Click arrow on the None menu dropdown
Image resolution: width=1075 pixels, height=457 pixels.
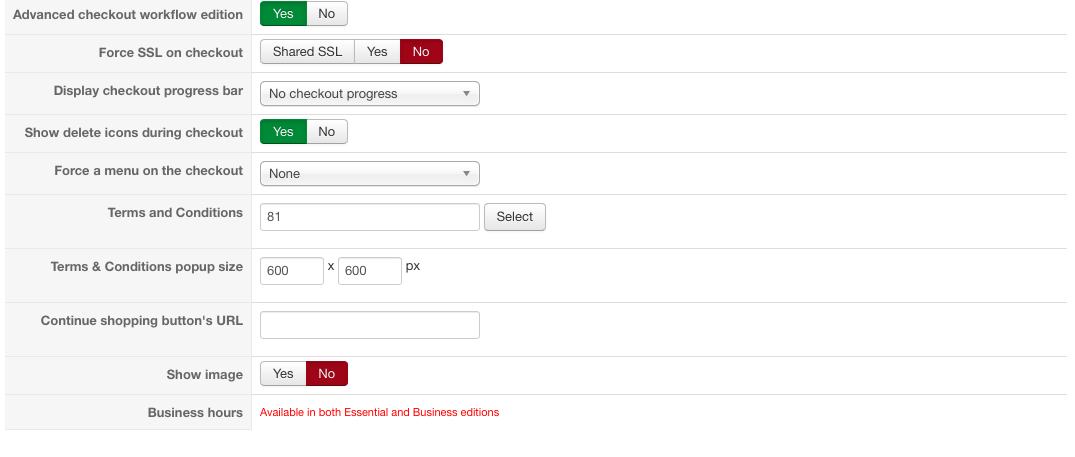pyautogui.click(x=466, y=174)
